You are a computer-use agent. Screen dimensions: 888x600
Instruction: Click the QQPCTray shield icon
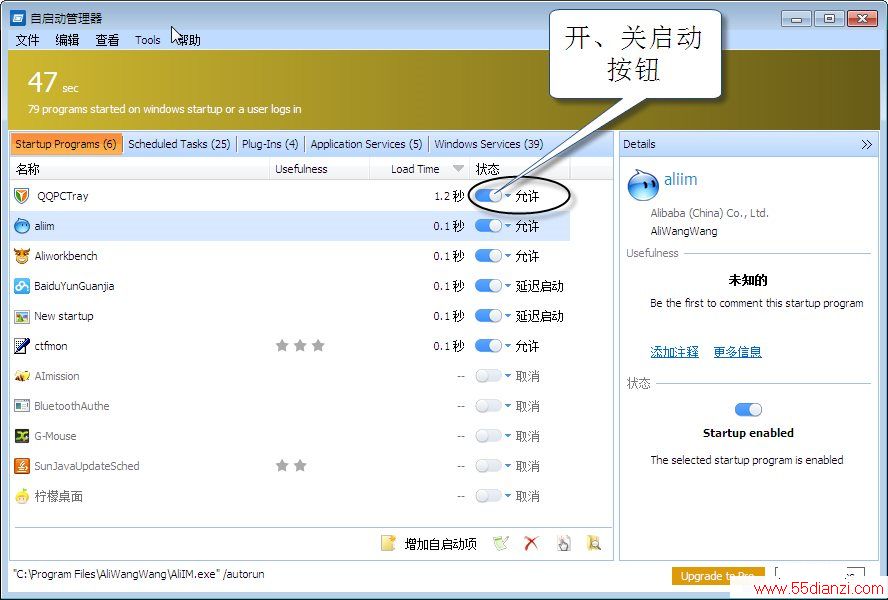tap(22, 196)
